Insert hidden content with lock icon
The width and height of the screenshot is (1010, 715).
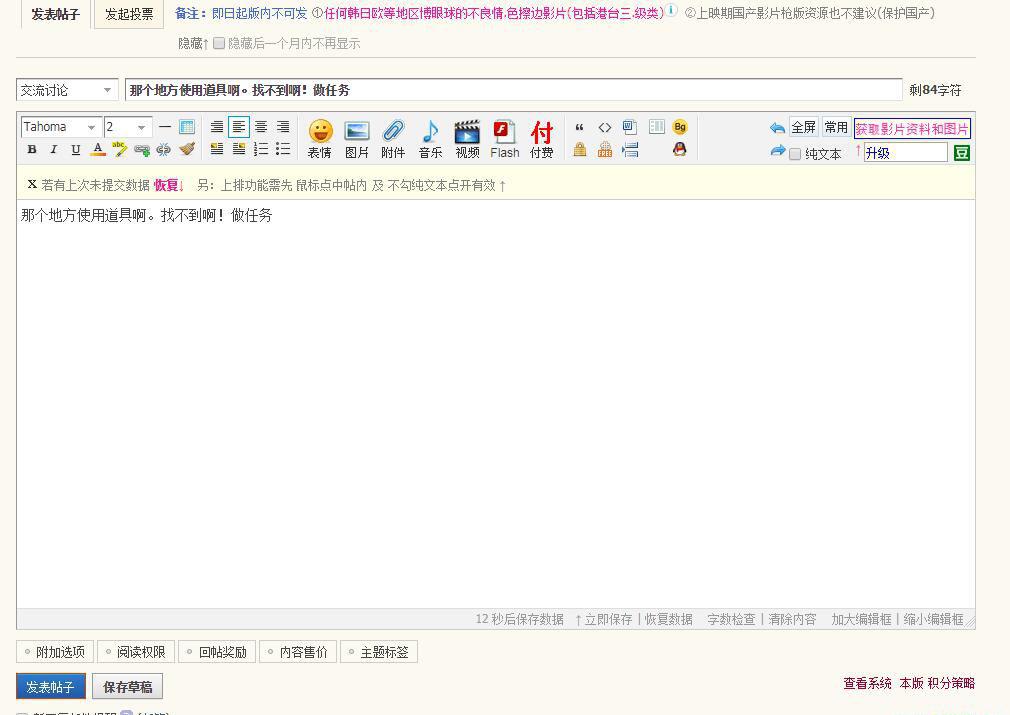(x=580, y=149)
